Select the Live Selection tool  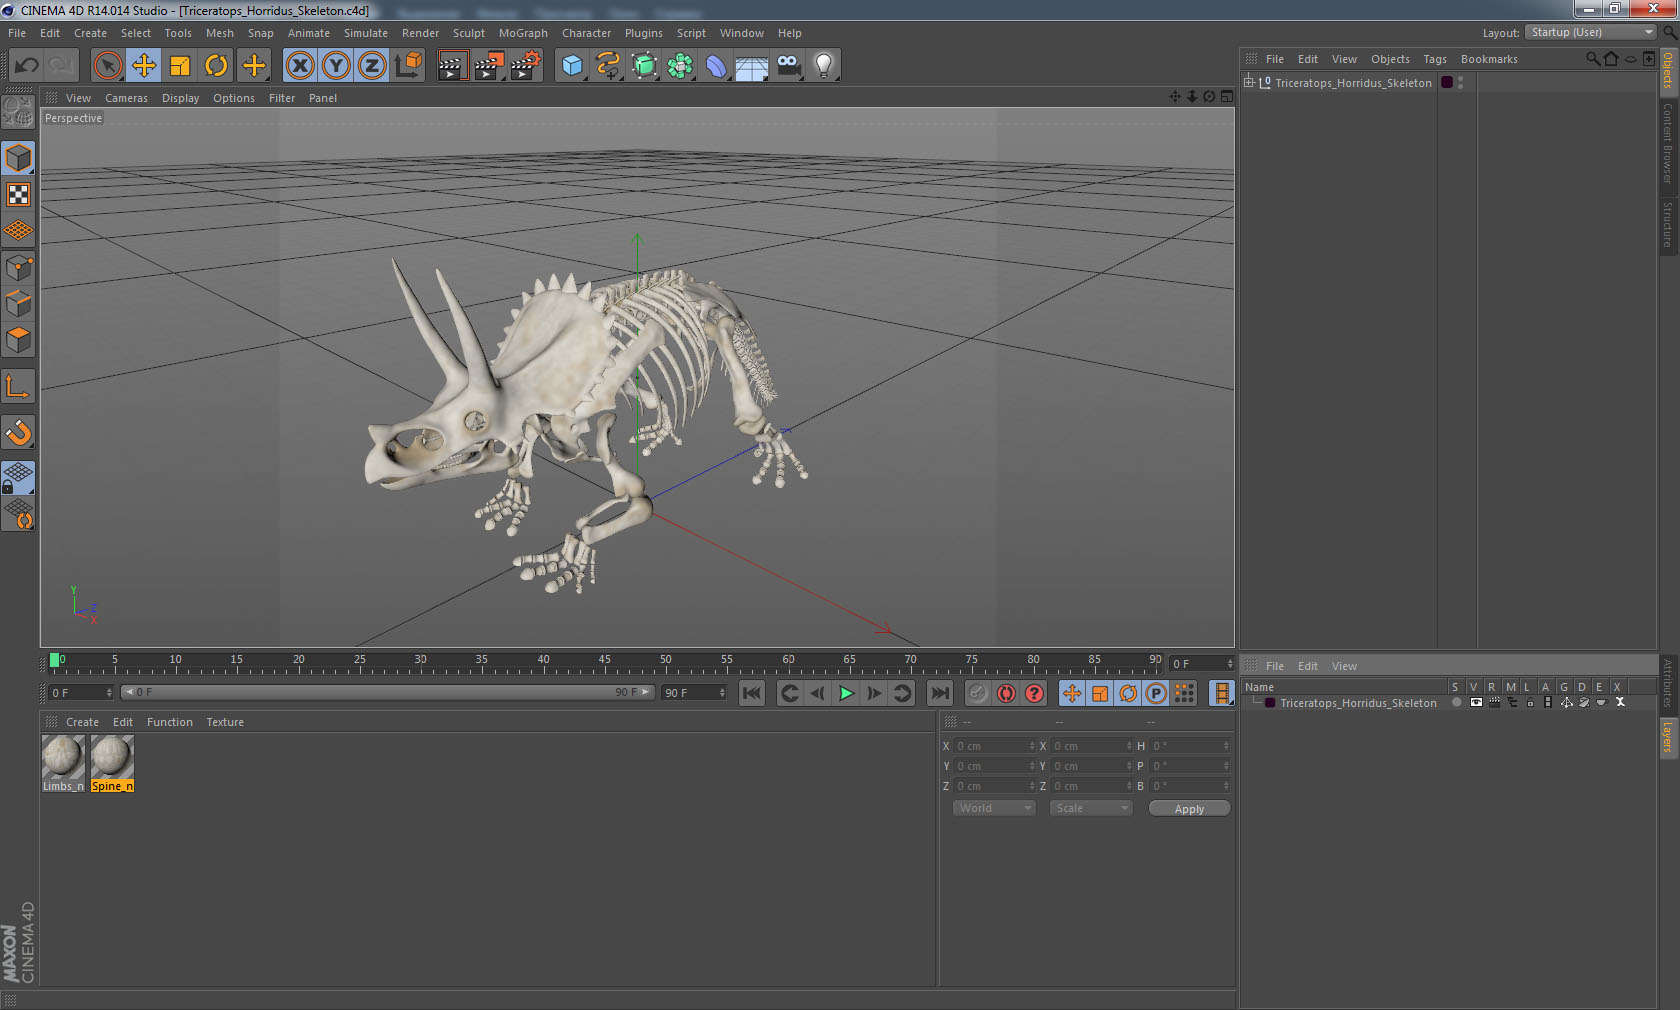coord(108,66)
